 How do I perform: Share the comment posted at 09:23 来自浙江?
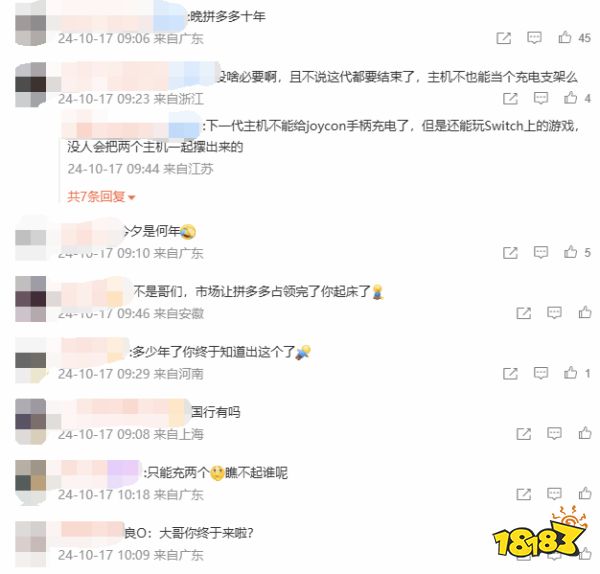pyautogui.click(x=510, y=99)
